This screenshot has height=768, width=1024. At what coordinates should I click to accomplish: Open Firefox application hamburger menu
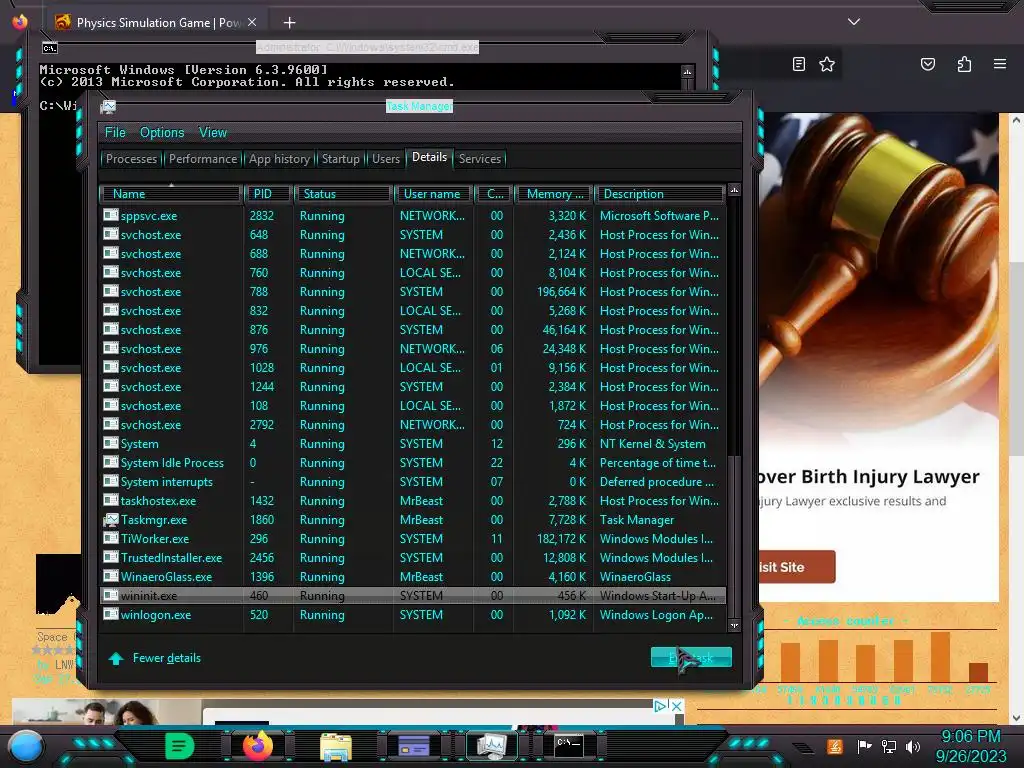point(1000,64)
